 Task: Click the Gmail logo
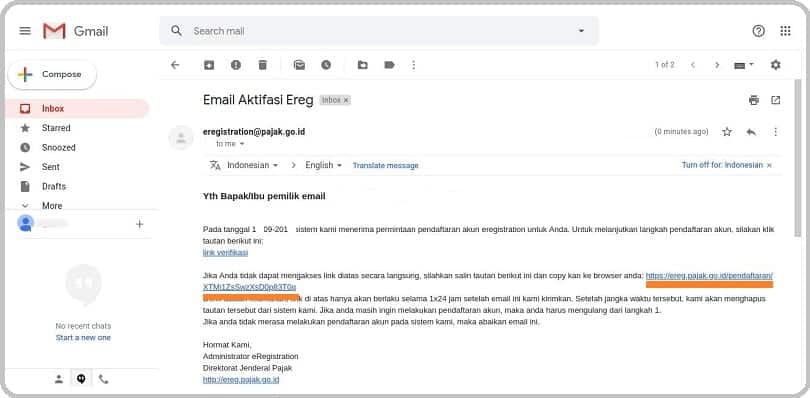coord(75,31)
